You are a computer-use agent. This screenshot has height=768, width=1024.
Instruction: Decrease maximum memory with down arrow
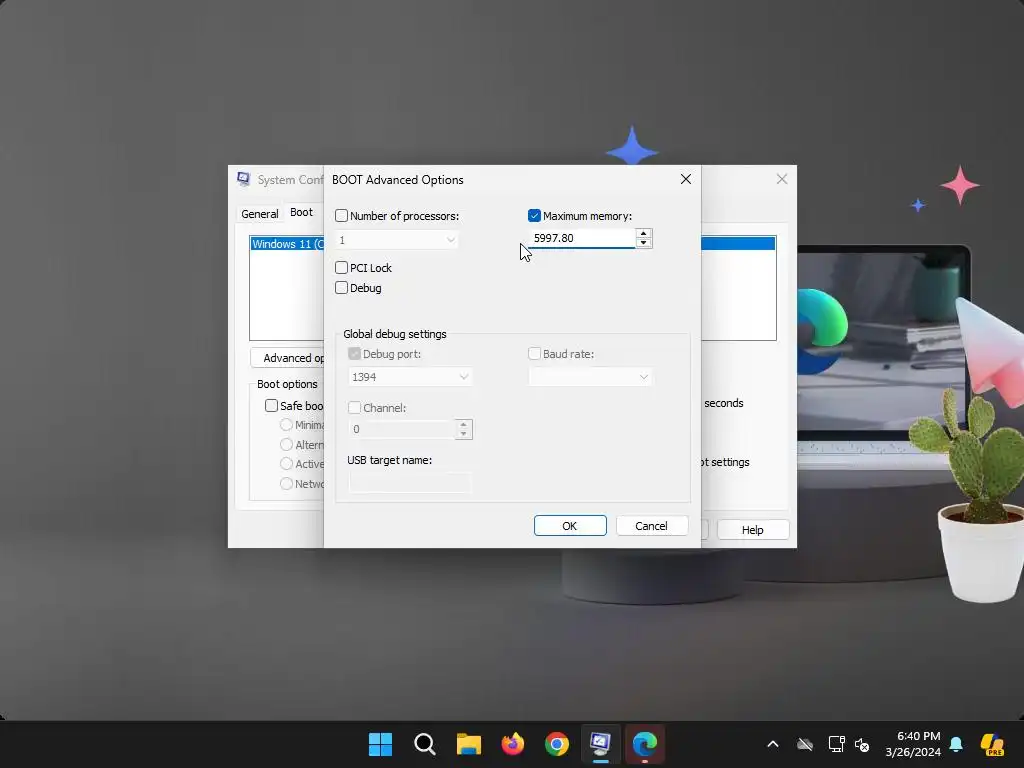(x=643, y=243)
